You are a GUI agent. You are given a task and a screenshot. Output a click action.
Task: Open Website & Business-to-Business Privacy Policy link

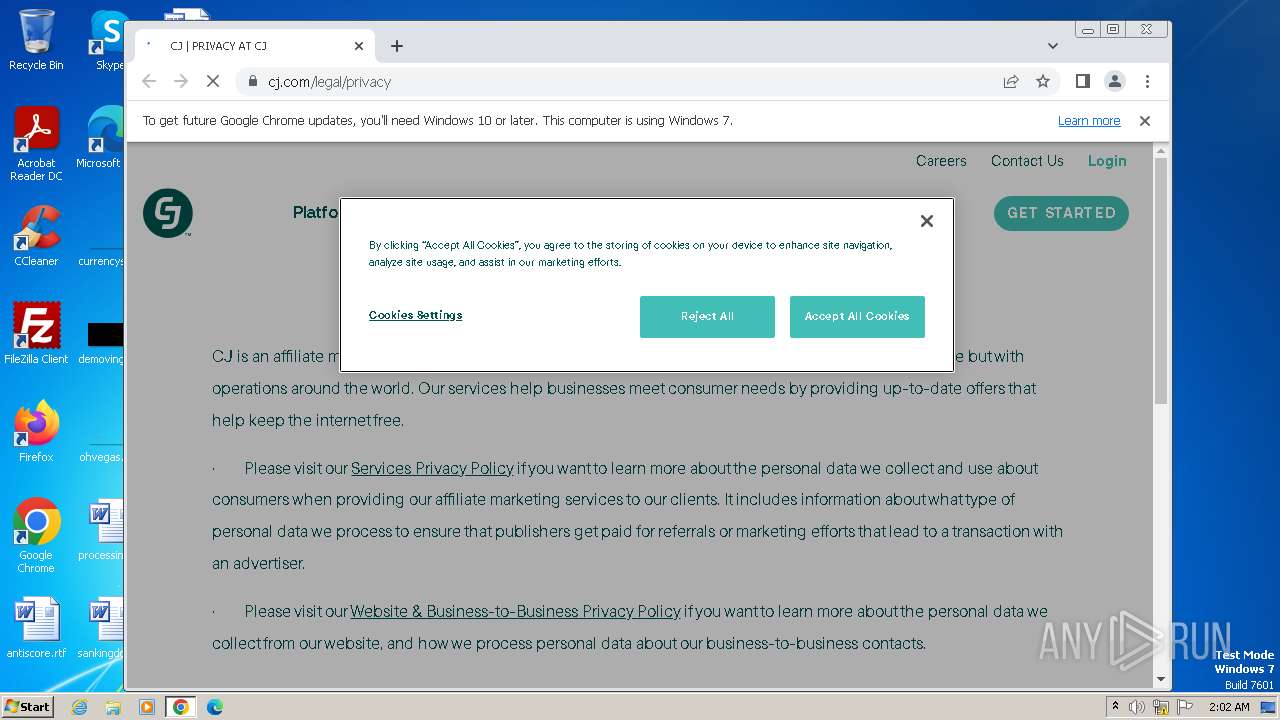click(x=515, y=611)
